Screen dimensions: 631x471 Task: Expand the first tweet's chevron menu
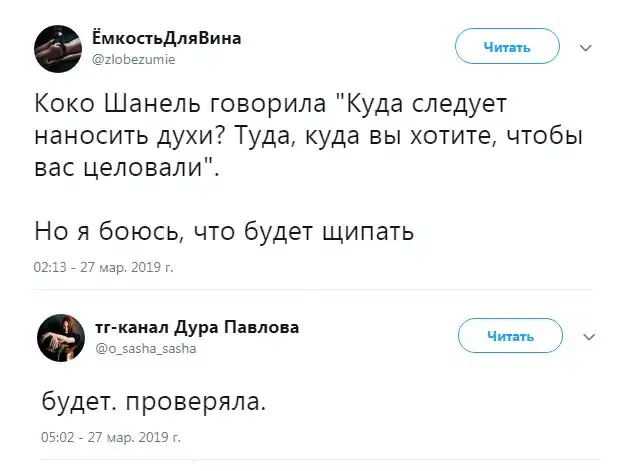[586, 48]
